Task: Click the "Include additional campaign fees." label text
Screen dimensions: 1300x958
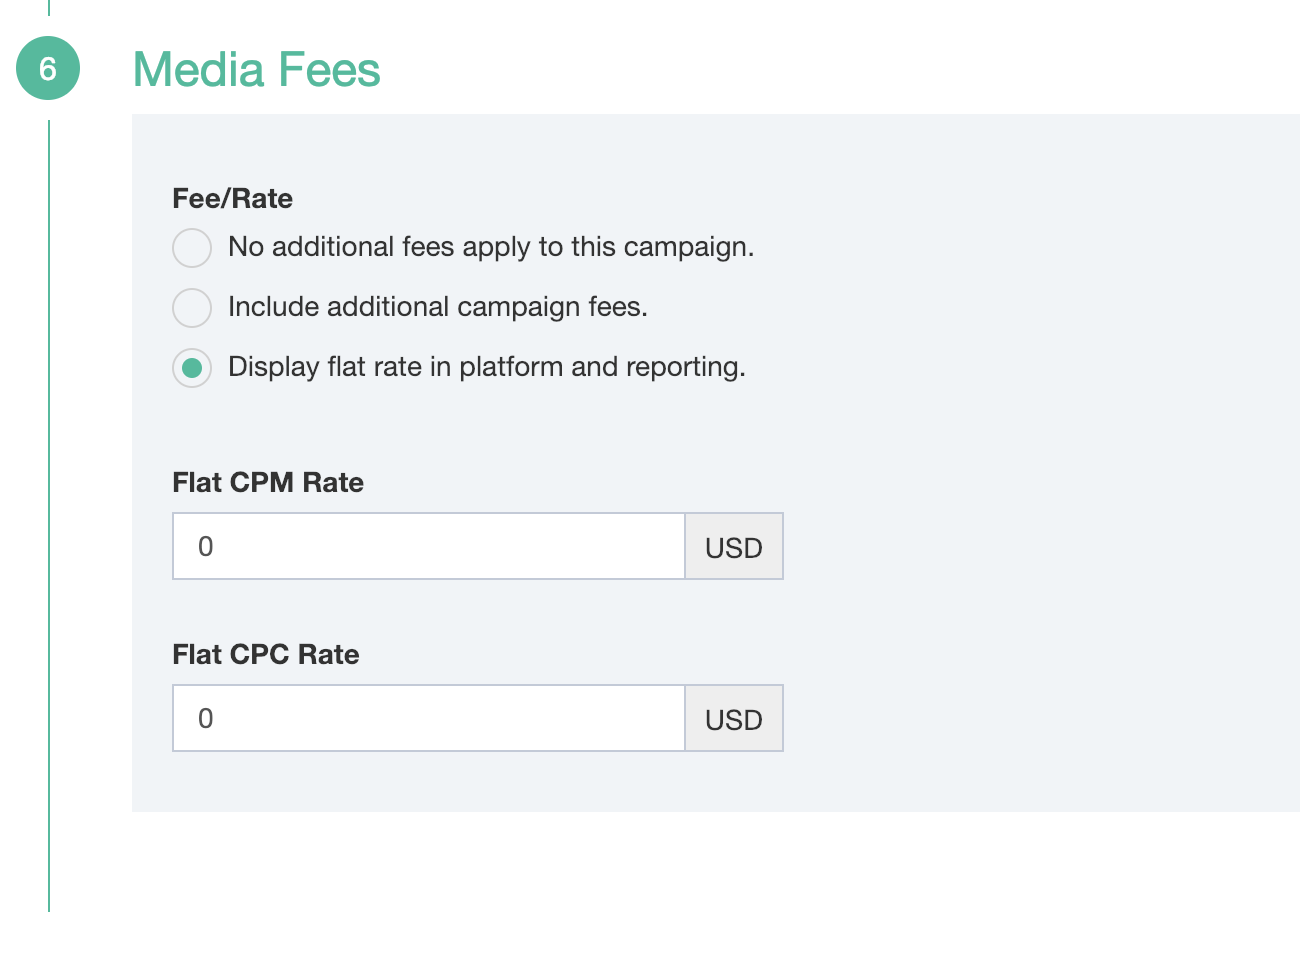Action: (437, 307)
